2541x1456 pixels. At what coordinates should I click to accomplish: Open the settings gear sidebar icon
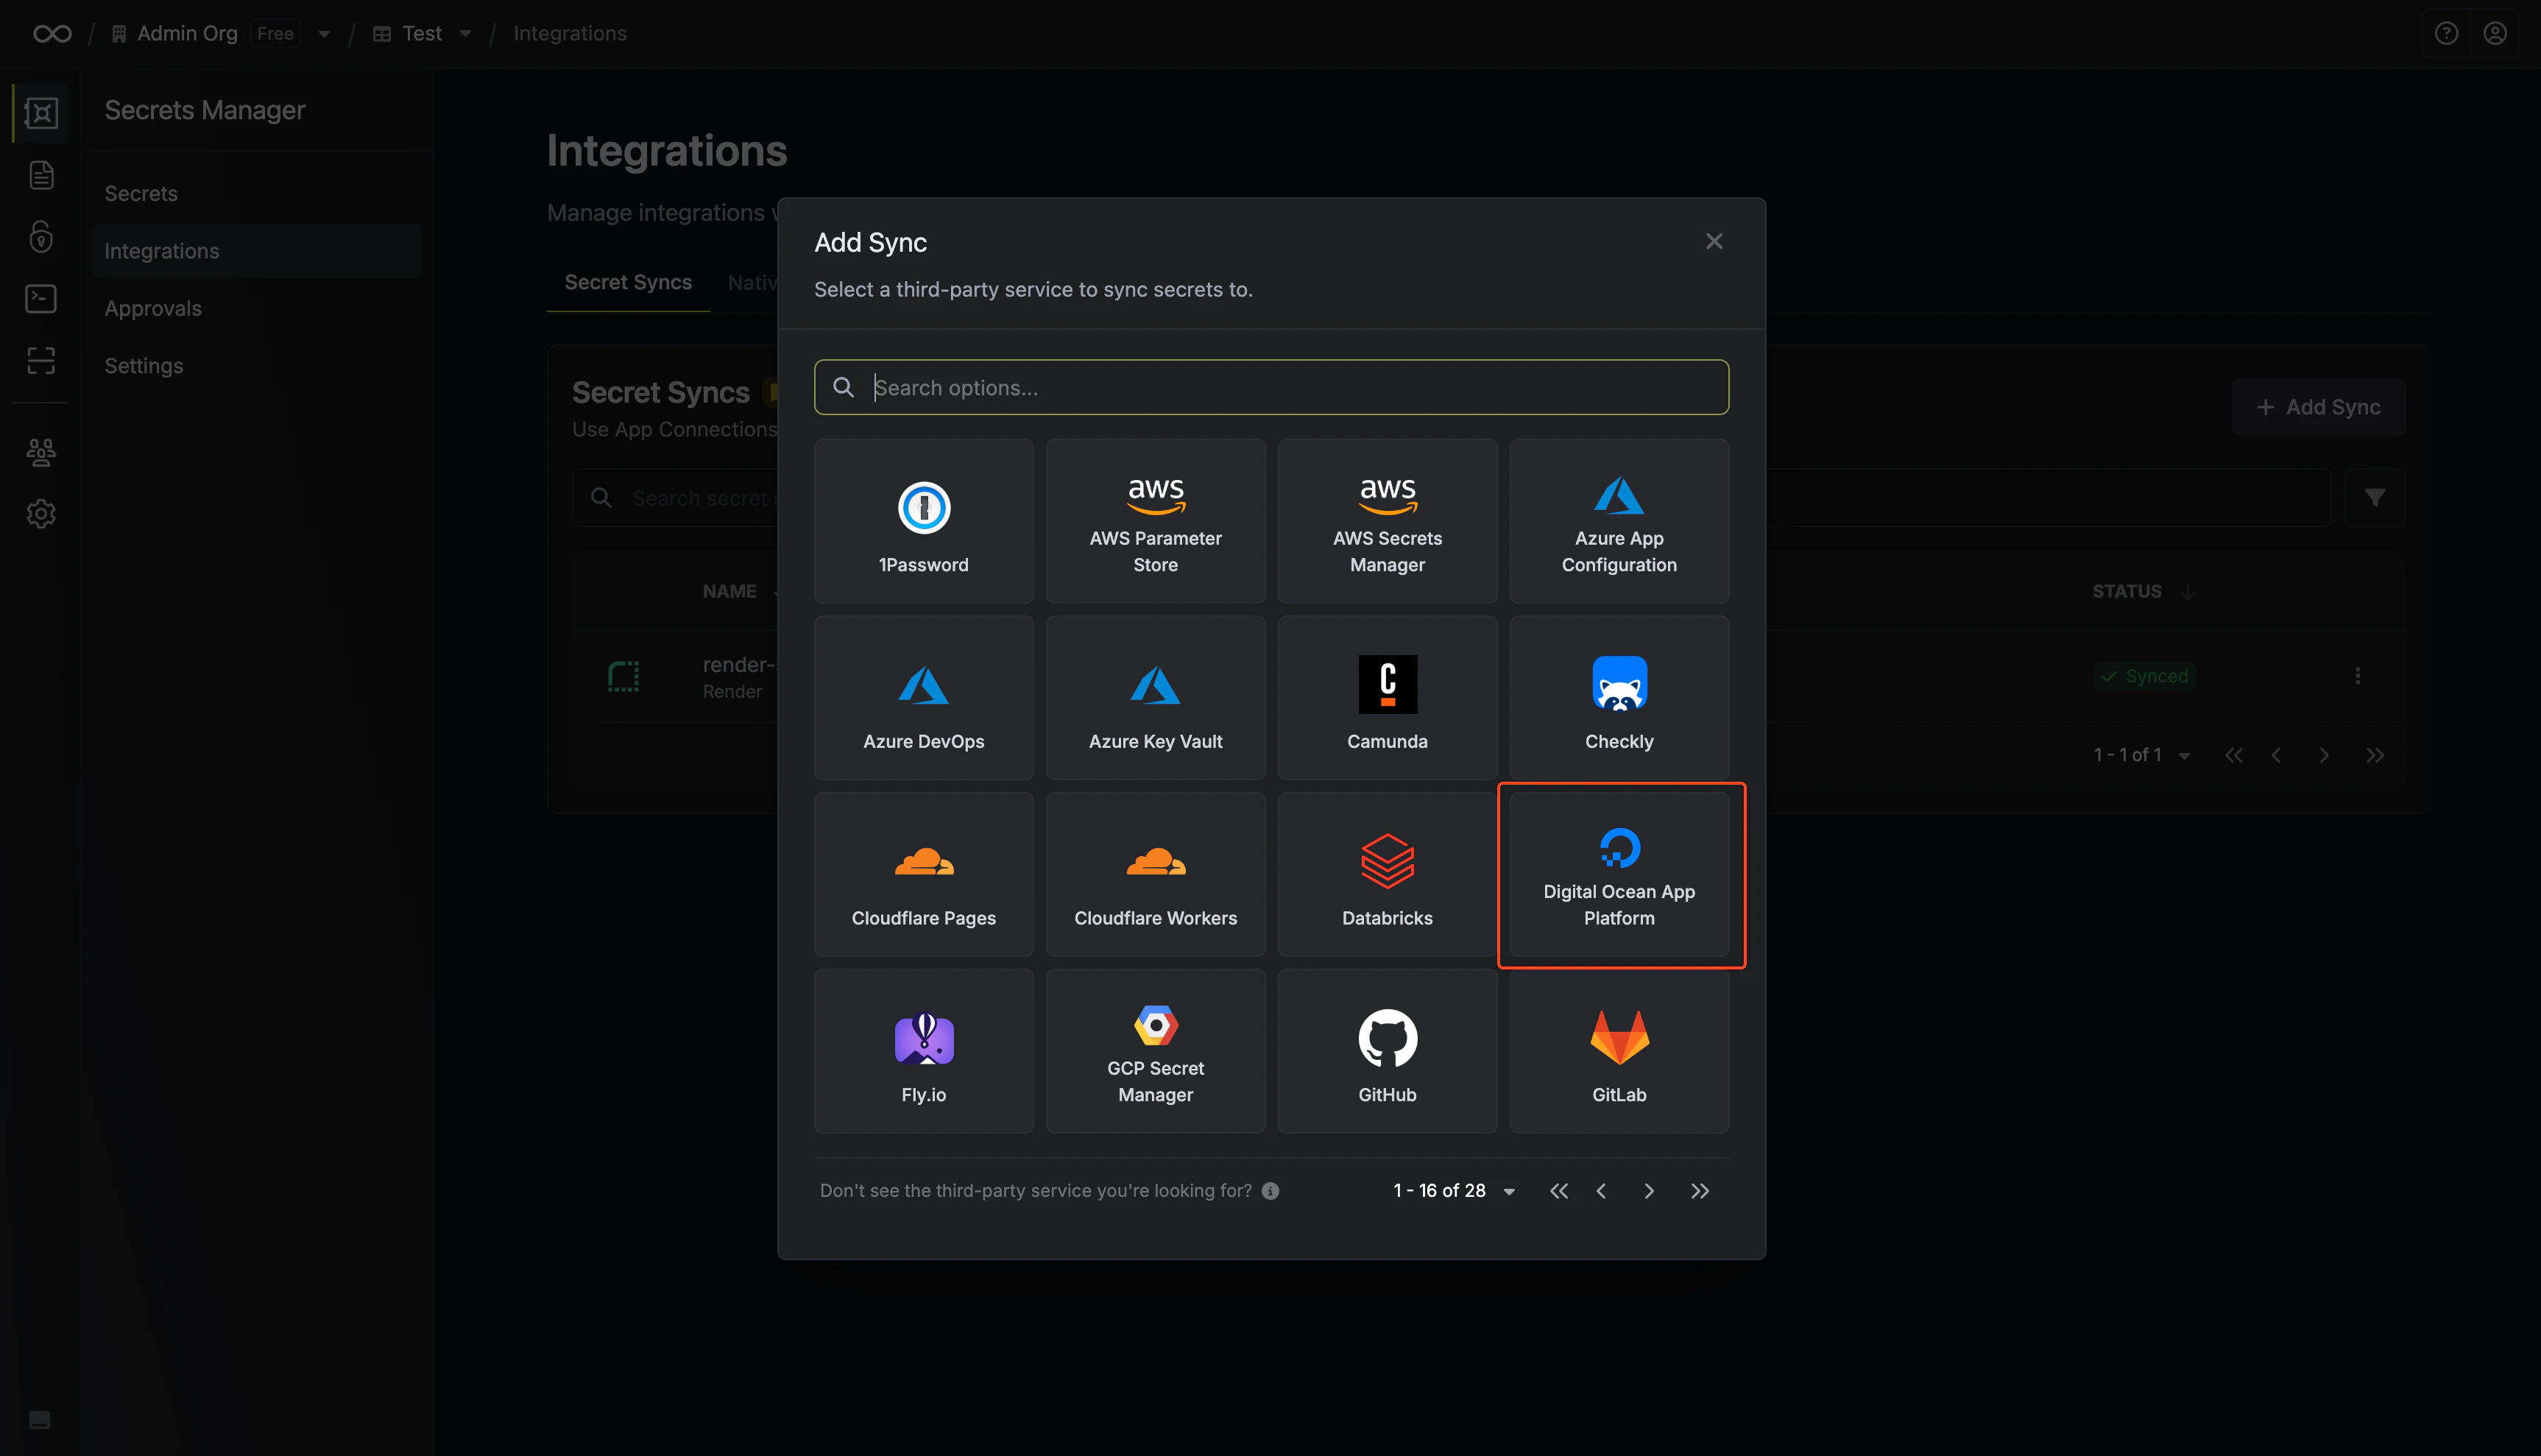point(41,514)
